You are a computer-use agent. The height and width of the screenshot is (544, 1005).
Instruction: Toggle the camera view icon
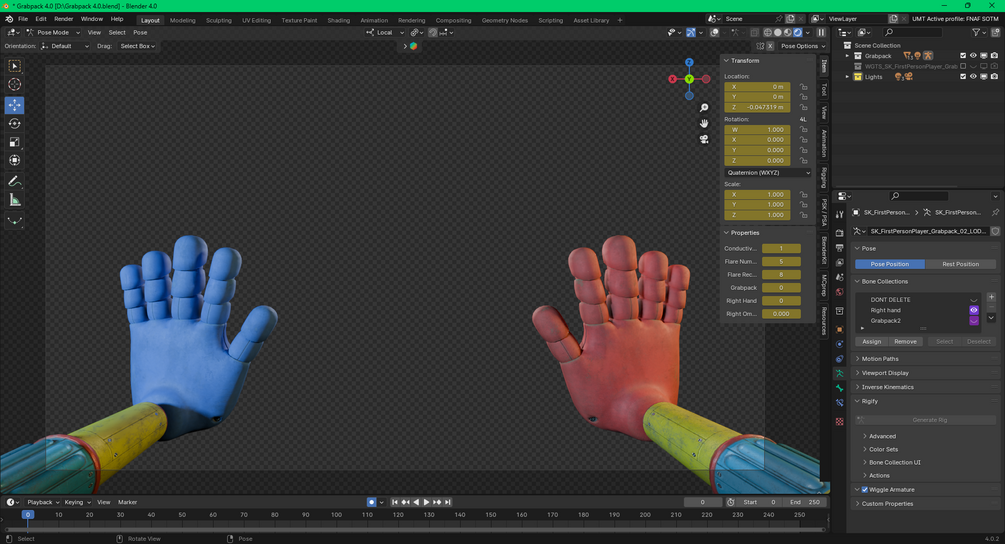pos(704,139)
